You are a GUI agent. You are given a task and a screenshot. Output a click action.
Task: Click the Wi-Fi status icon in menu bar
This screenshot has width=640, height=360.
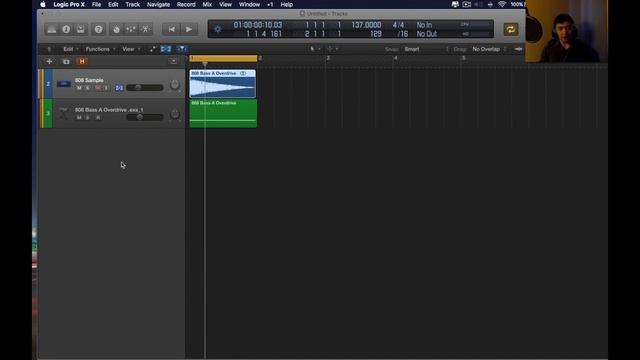[502, 4]
